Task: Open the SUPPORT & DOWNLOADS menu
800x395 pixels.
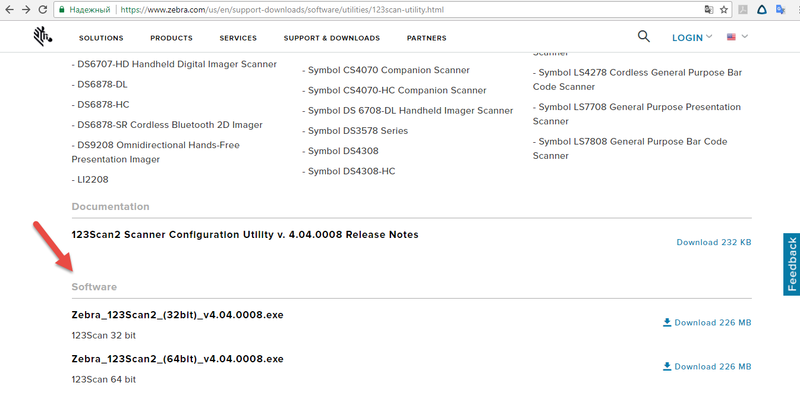Action: [x=332, y=38]
